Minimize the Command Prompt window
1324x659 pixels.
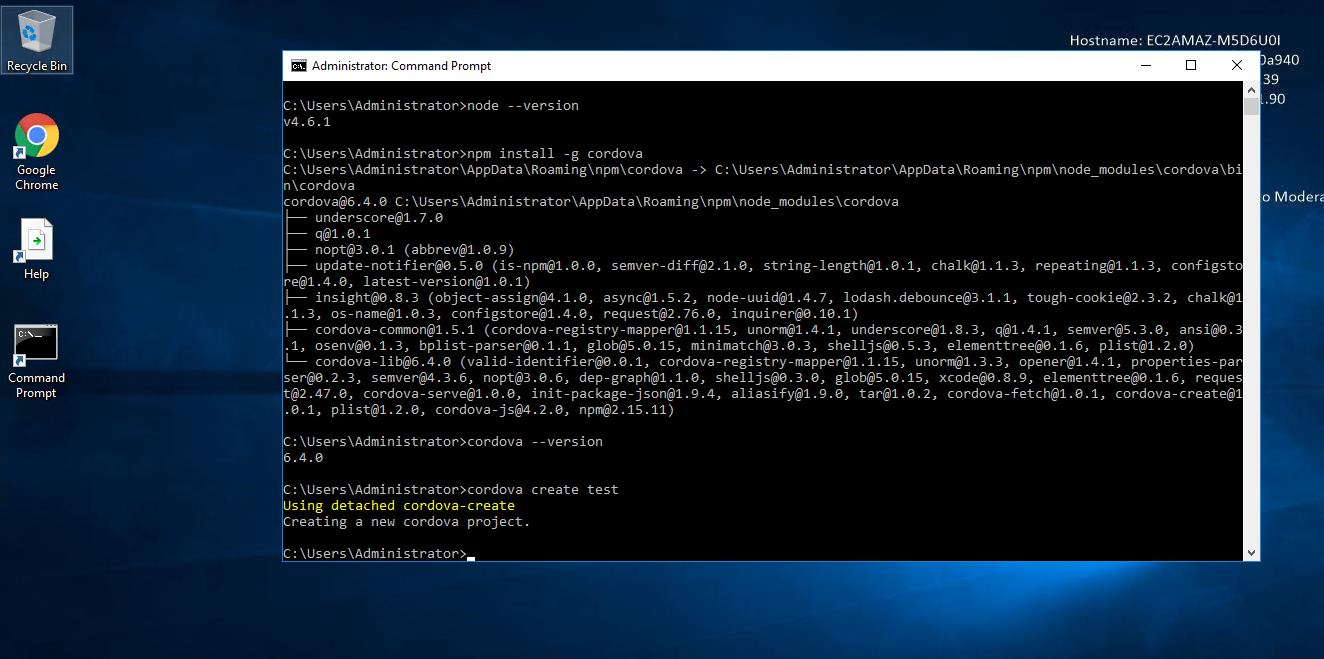(x=1145, y=66)
